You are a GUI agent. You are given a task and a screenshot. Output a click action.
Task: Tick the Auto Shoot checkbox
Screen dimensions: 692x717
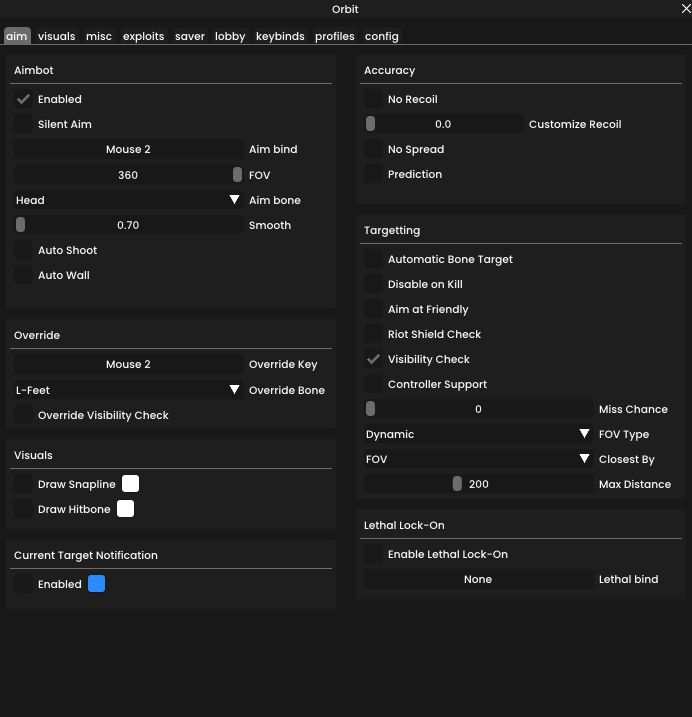tap(23, 250)
